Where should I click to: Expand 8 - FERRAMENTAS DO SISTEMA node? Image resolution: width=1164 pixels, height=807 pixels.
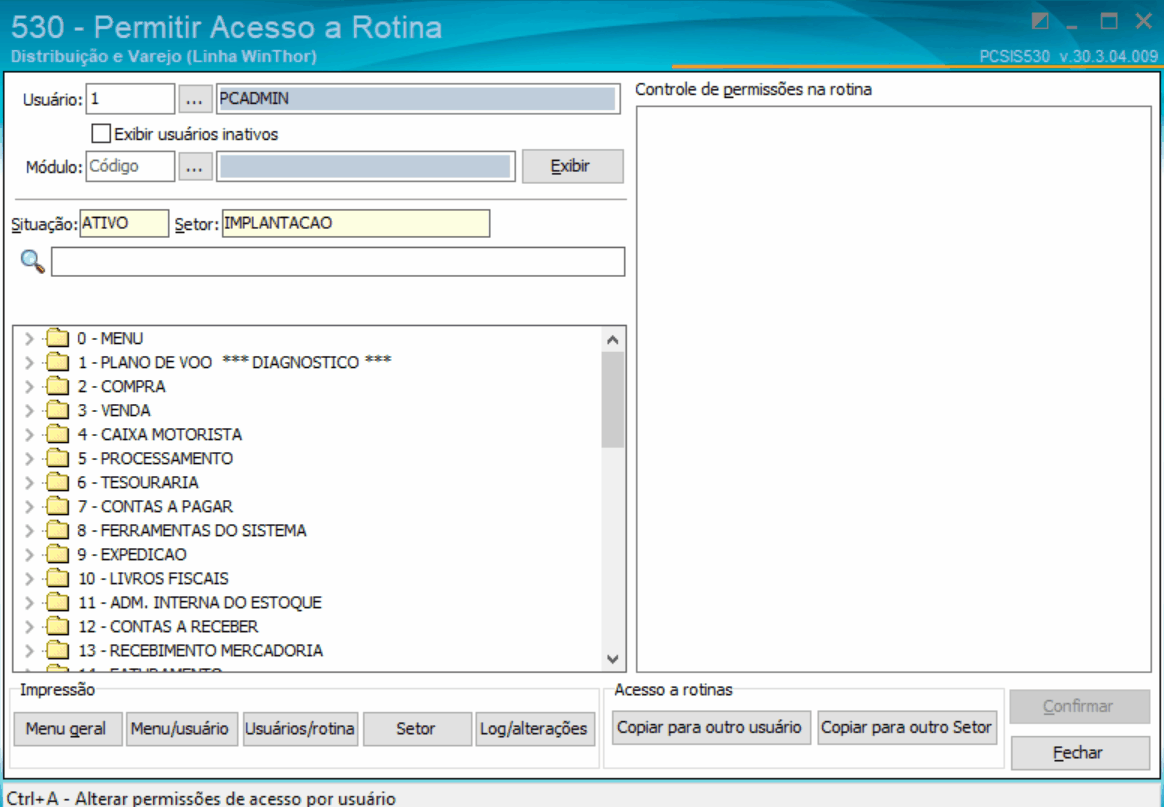pyautogui.click(x=28, y=531)
